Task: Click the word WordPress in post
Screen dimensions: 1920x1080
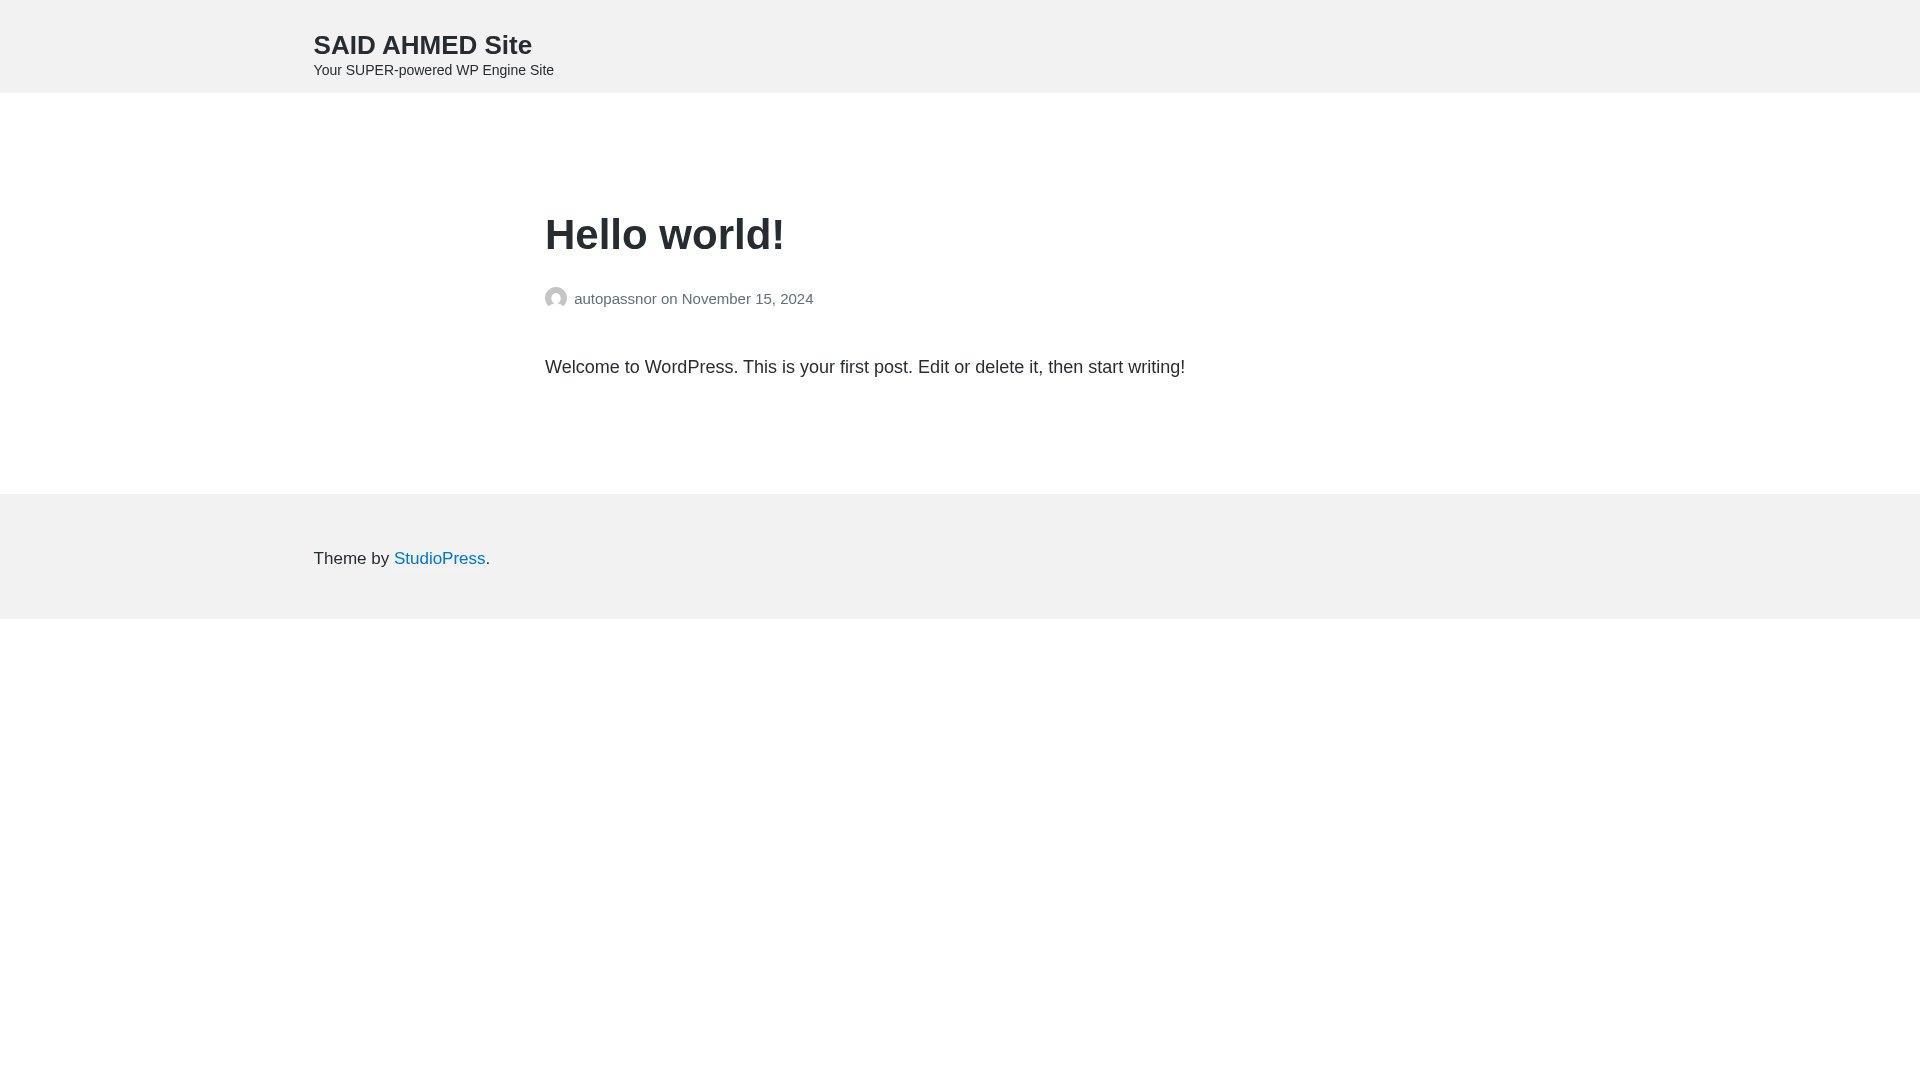Action: coord(689,367)
